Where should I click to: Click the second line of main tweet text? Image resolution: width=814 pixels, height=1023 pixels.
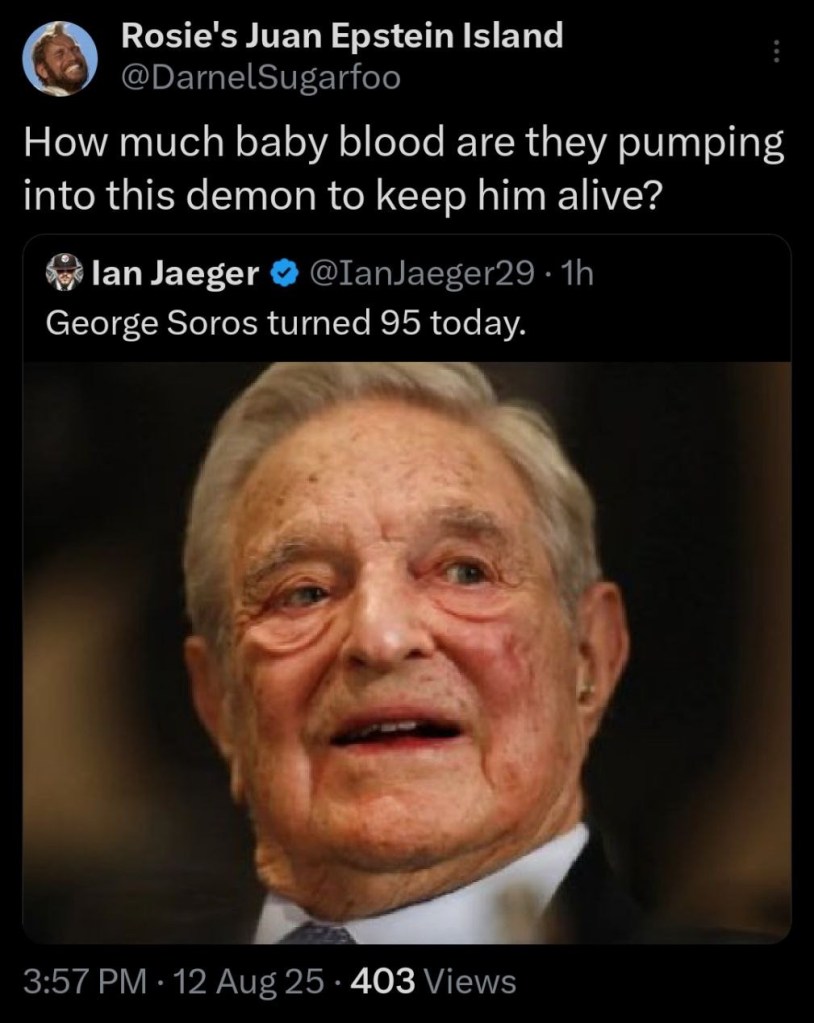click(340, 190)
